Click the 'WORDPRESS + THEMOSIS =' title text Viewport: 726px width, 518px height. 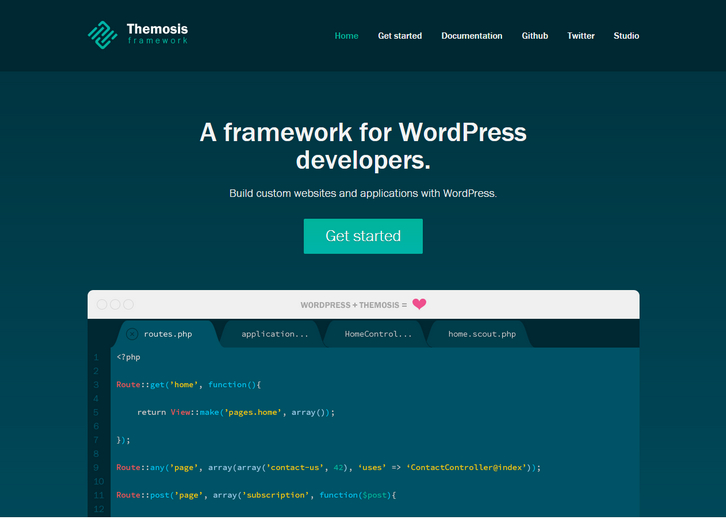pyautogui.click(x=353, y=304)
